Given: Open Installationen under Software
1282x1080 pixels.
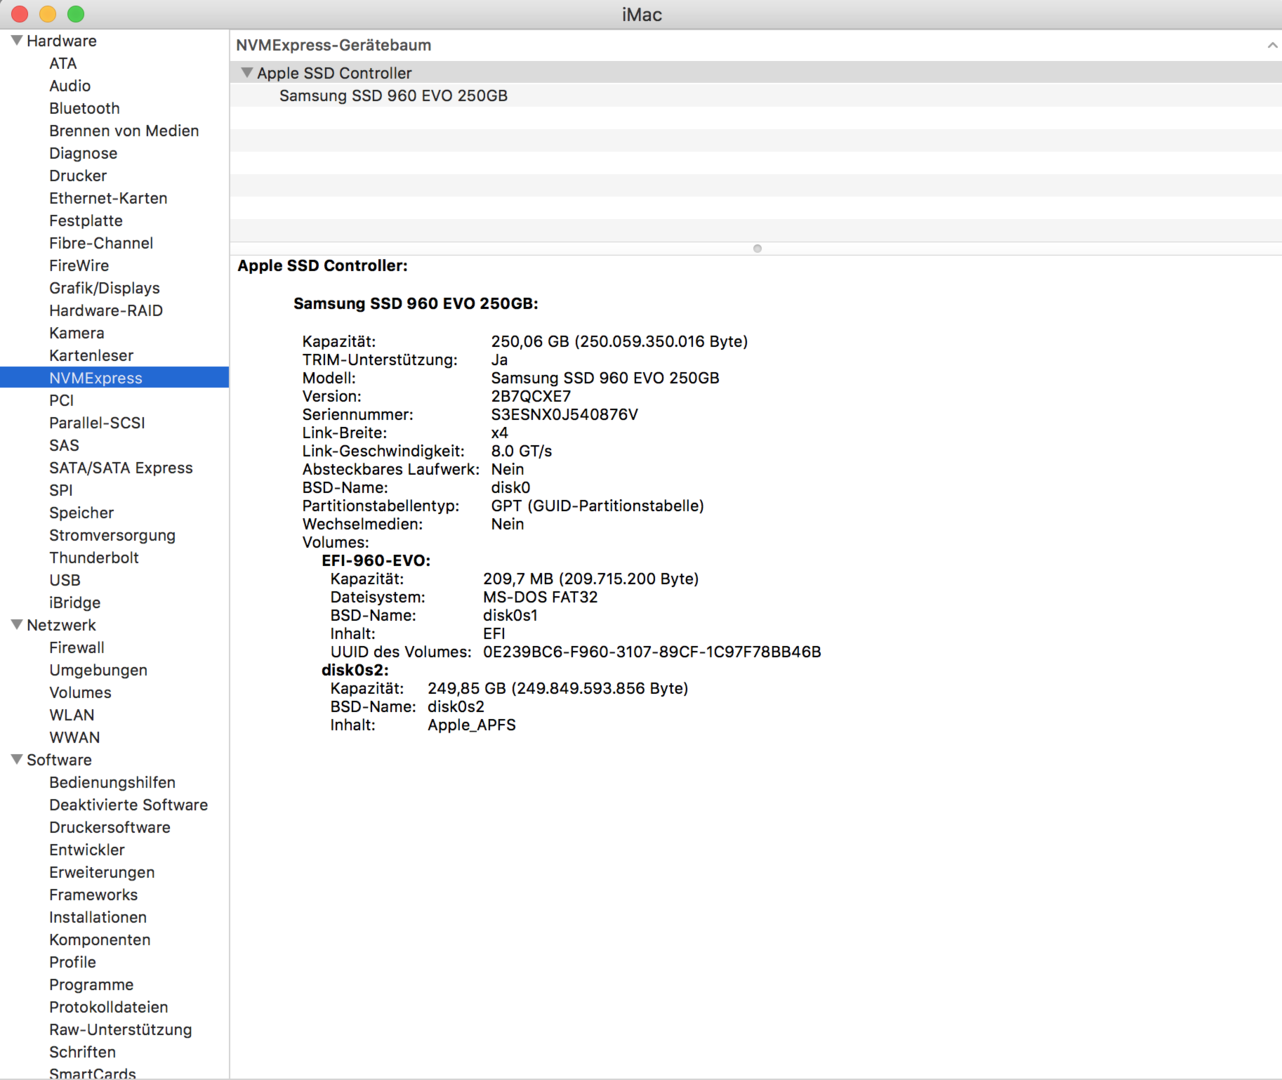Looking at the screenshot, I should click(98, 918).
